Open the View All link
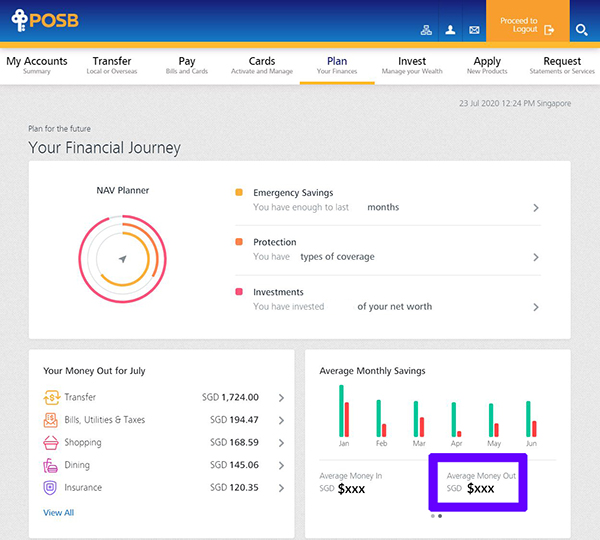The height and width of the screenshot is (540, 600). (58, 513)
